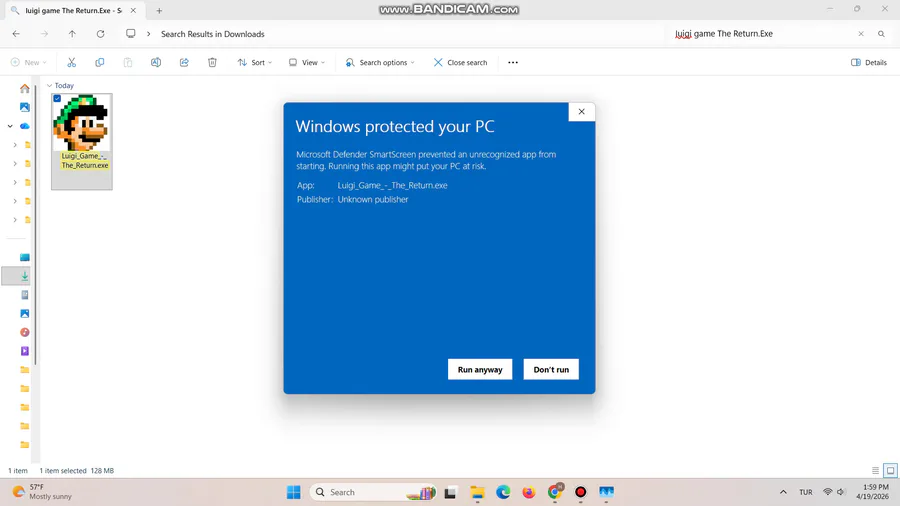Open the New dropdown
The image size is (900, 506).
(x=28, y=63)
